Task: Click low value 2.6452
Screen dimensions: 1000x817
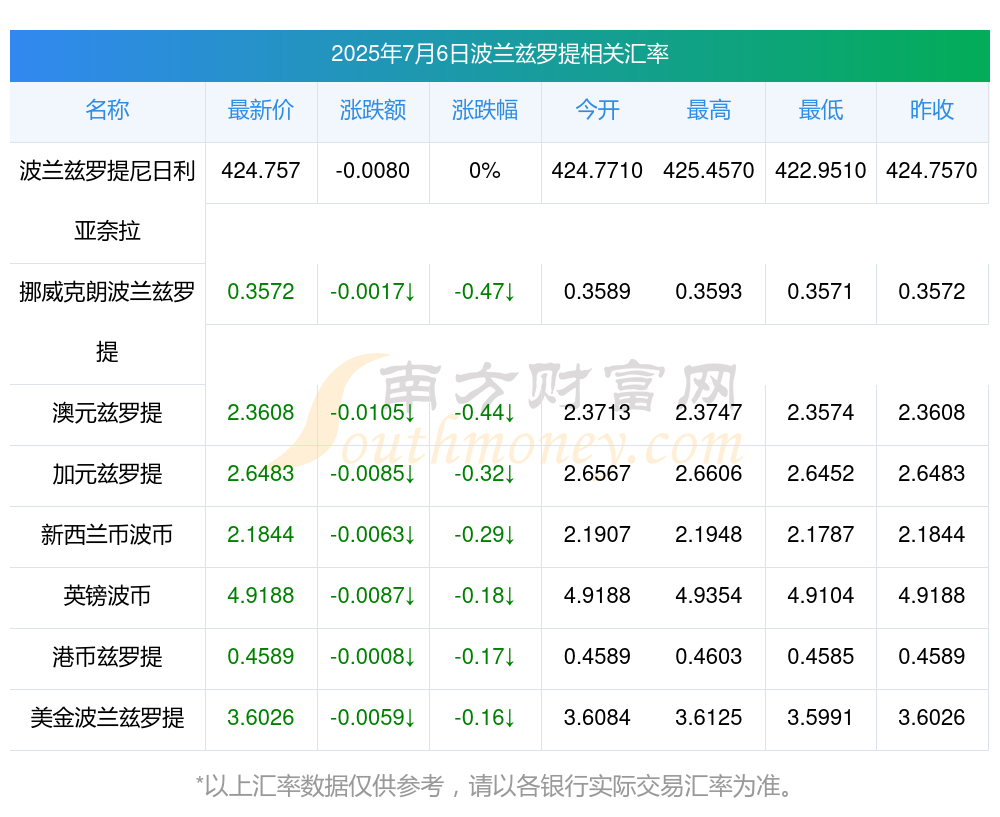Action: tap(821, 473)
